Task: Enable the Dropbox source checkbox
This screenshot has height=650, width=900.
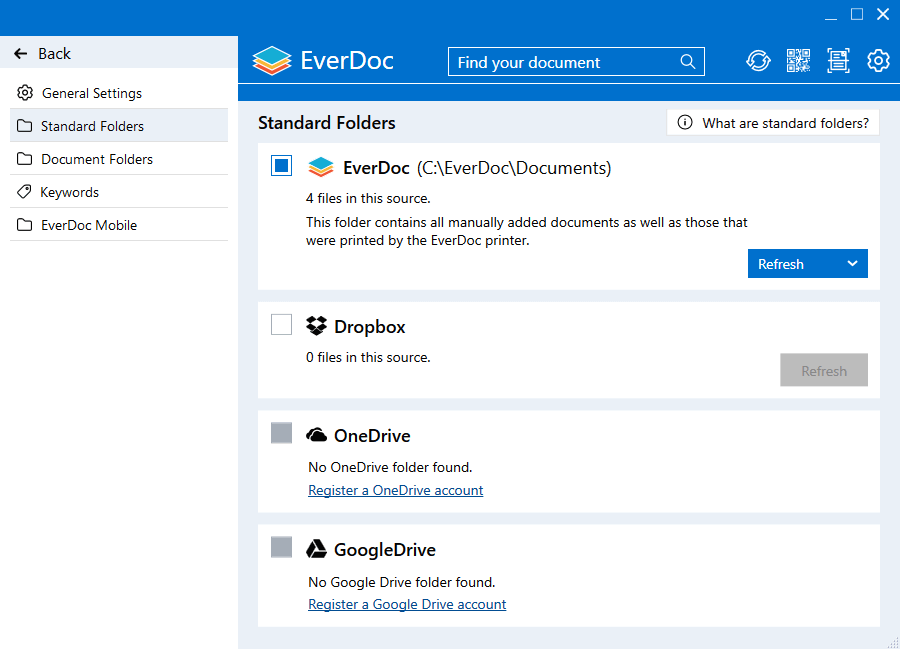Action: pos(281,324)
